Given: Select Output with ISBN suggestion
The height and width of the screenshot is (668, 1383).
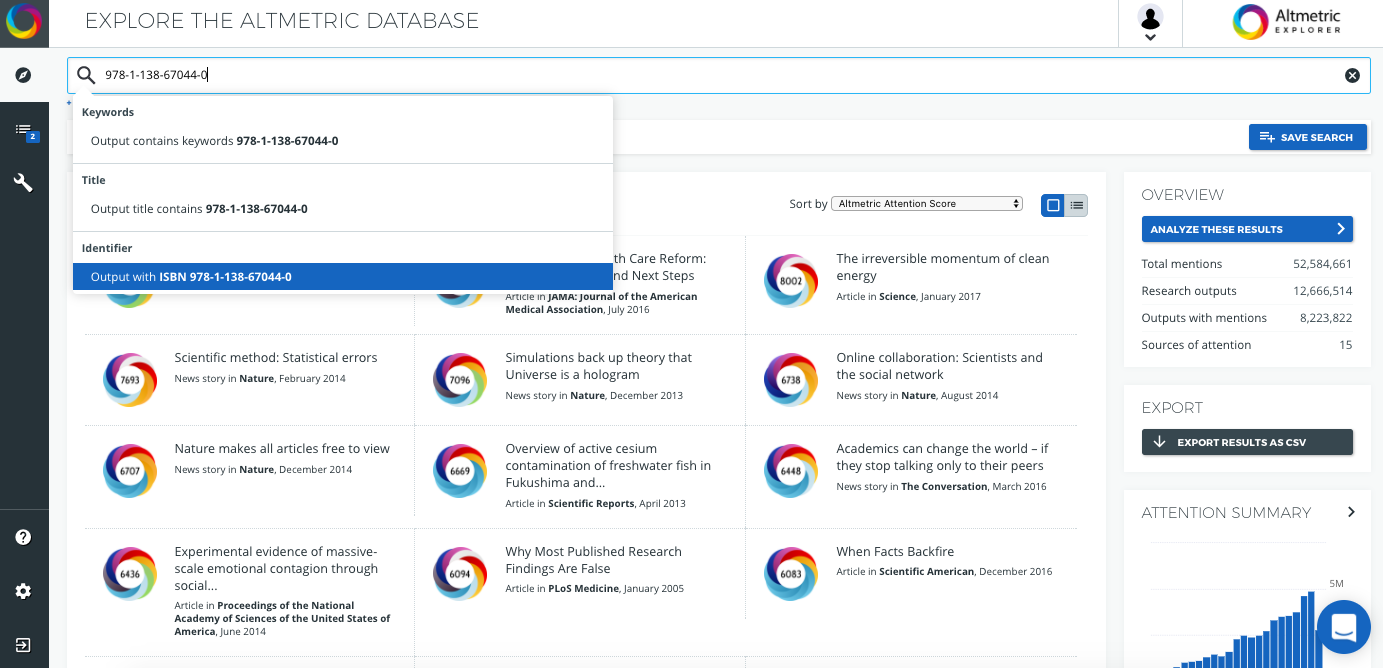Looking at the screenshot, I should point(342,277).
